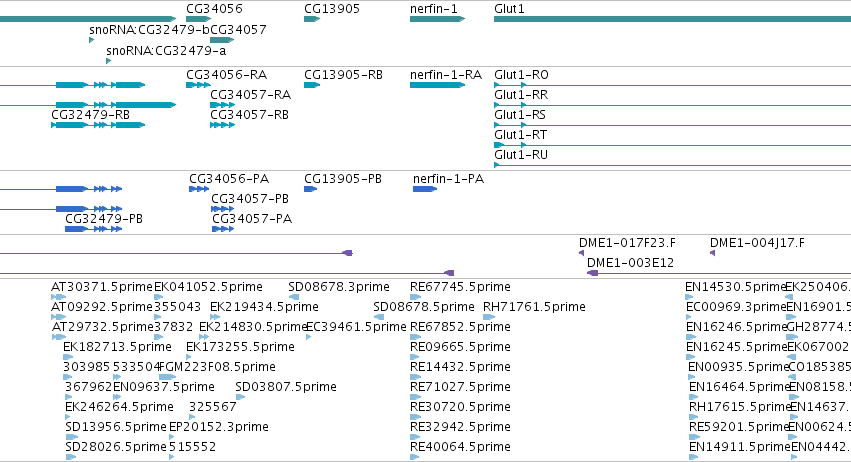Click the EN09637.5prime EST label
The width and height of the screenshot is (851, 462).
coord(164,387)
